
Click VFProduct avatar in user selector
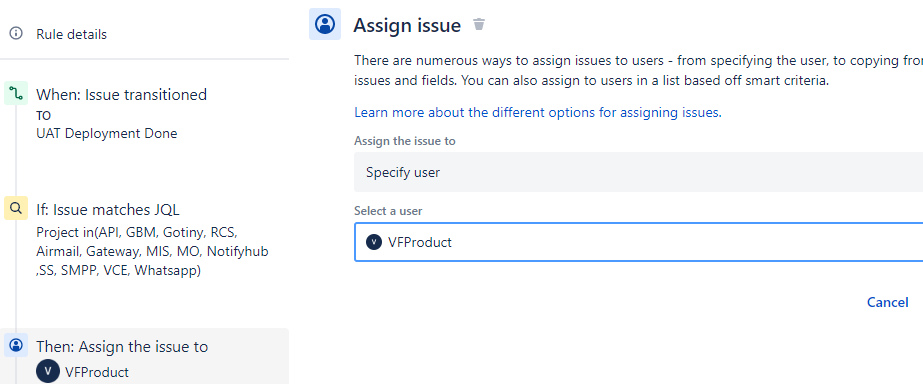click(x=374, y=242)
